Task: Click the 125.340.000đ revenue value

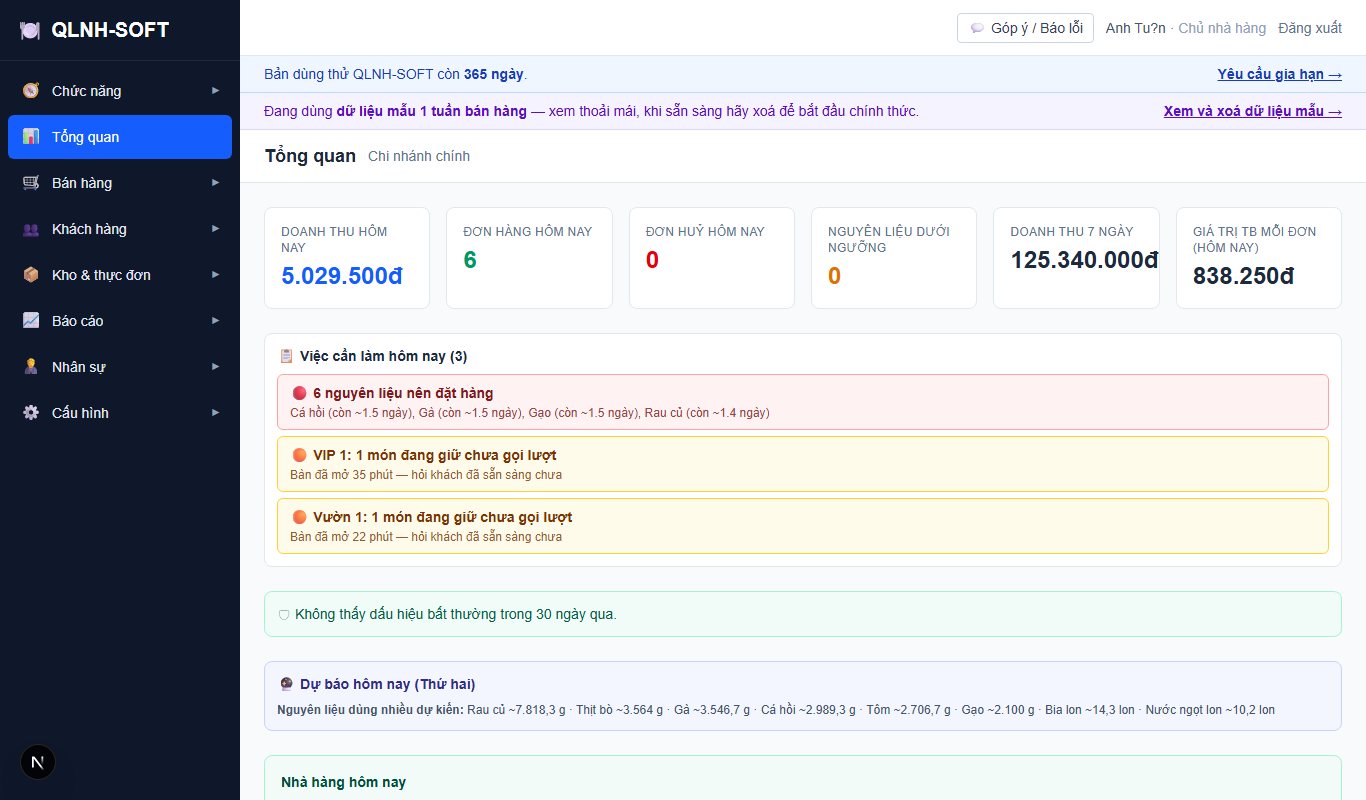Action: [x=1085, y=260]
